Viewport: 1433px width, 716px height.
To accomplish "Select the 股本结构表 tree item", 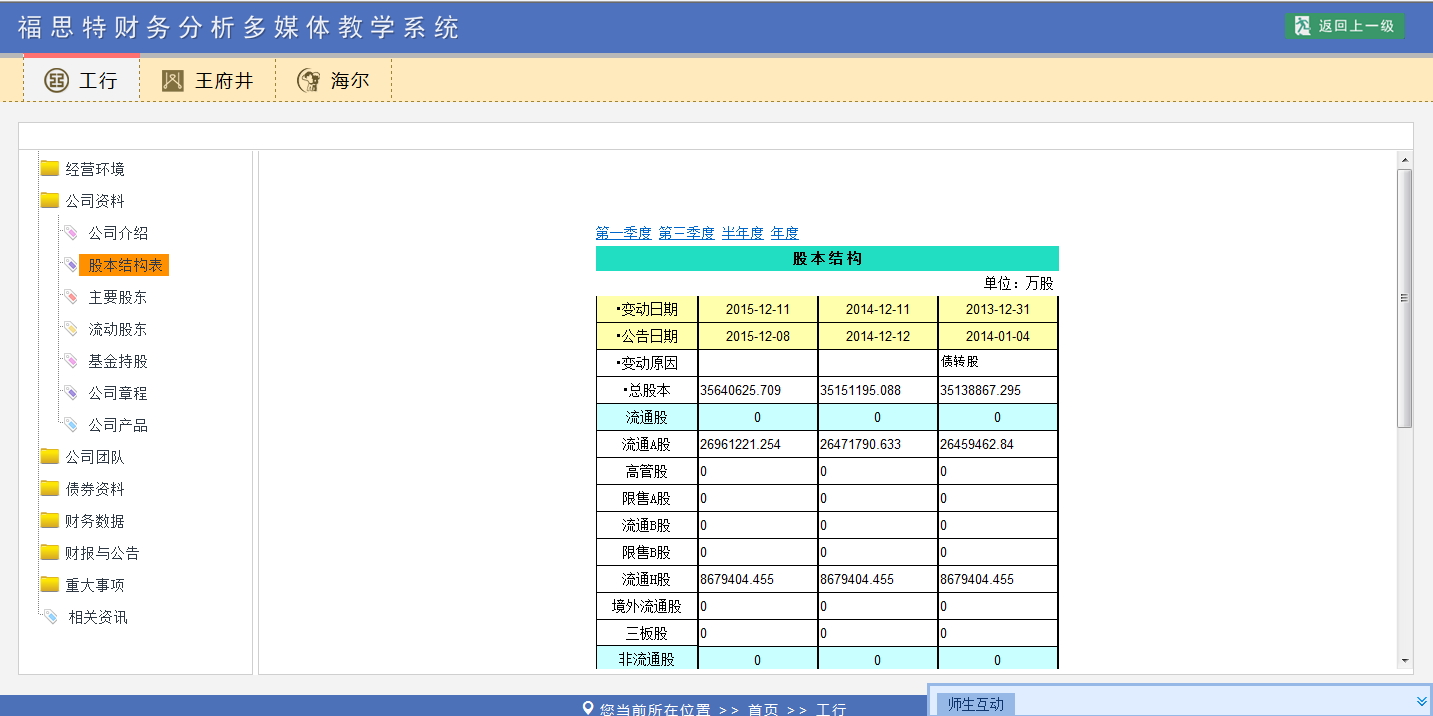I will pos(125,265).
